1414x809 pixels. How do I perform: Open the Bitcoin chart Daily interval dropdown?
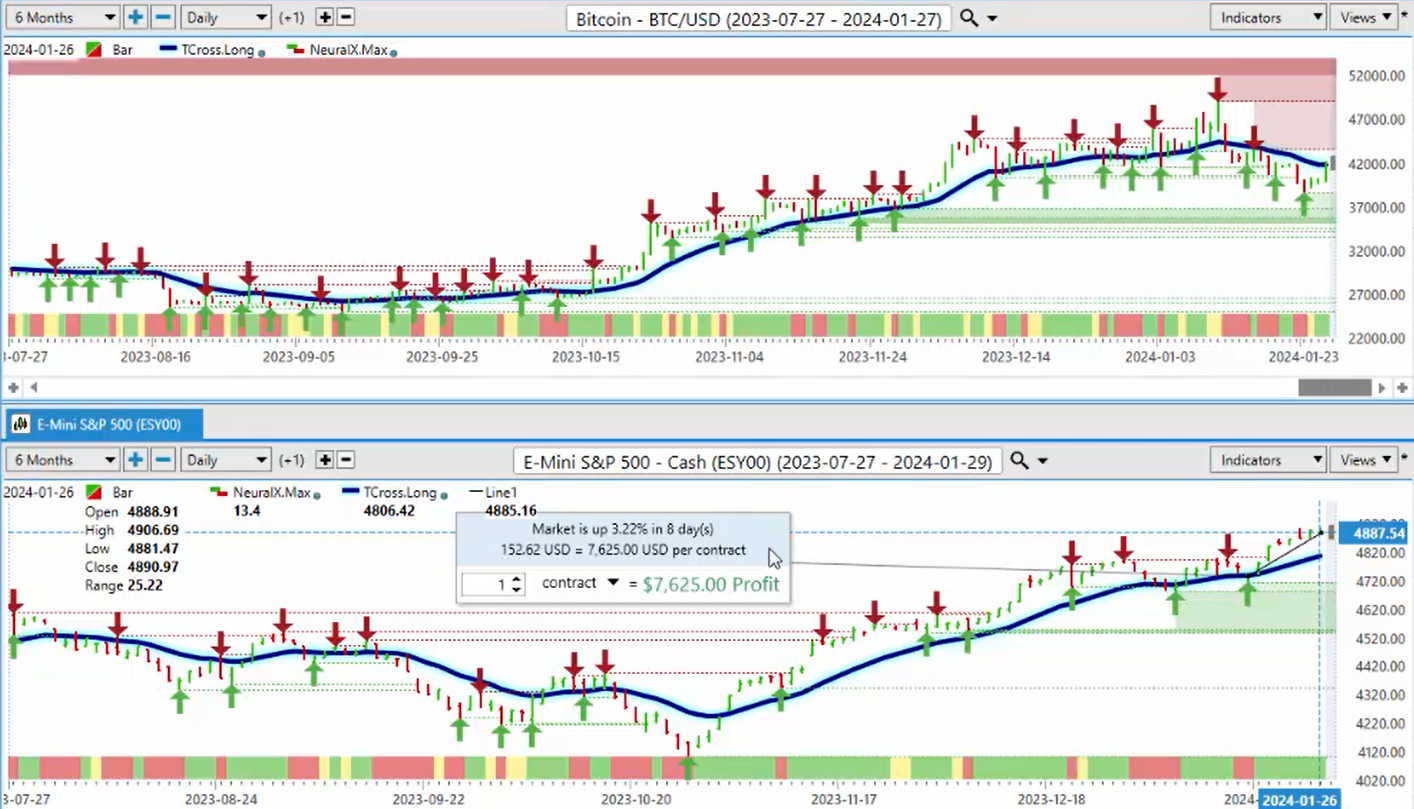coord(225,17)
